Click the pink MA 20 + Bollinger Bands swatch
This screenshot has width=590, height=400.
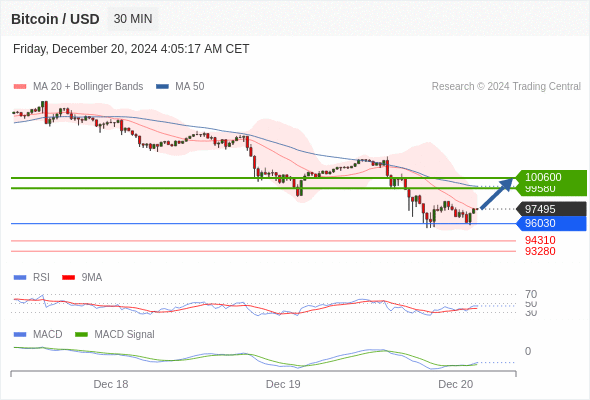pos(20,87)
